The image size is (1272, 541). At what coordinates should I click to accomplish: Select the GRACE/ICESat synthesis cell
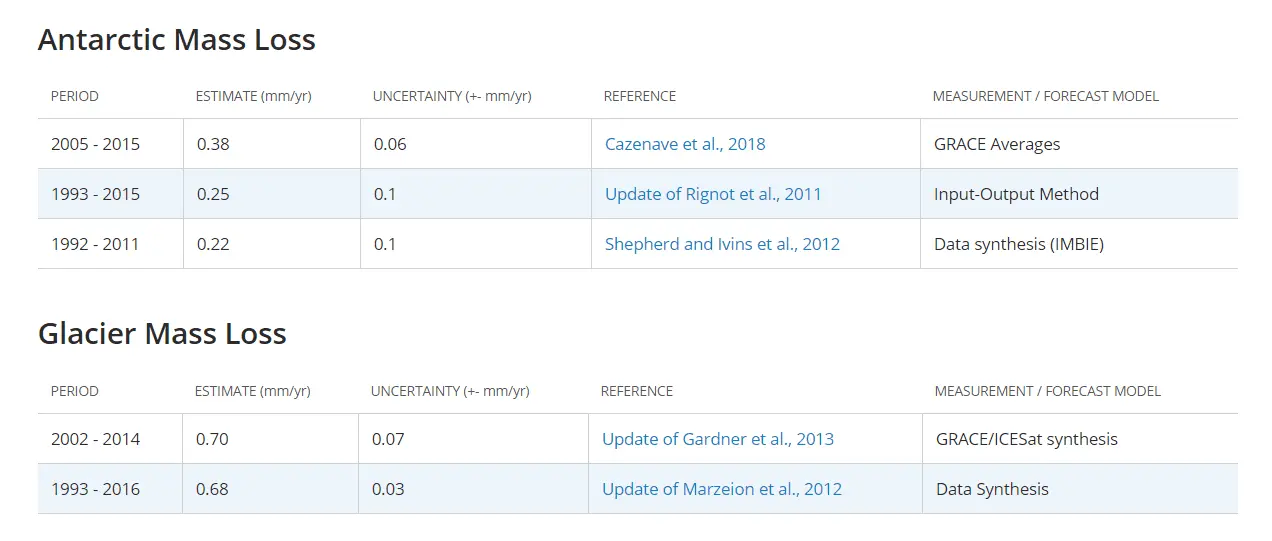[x=1027, y=439]
